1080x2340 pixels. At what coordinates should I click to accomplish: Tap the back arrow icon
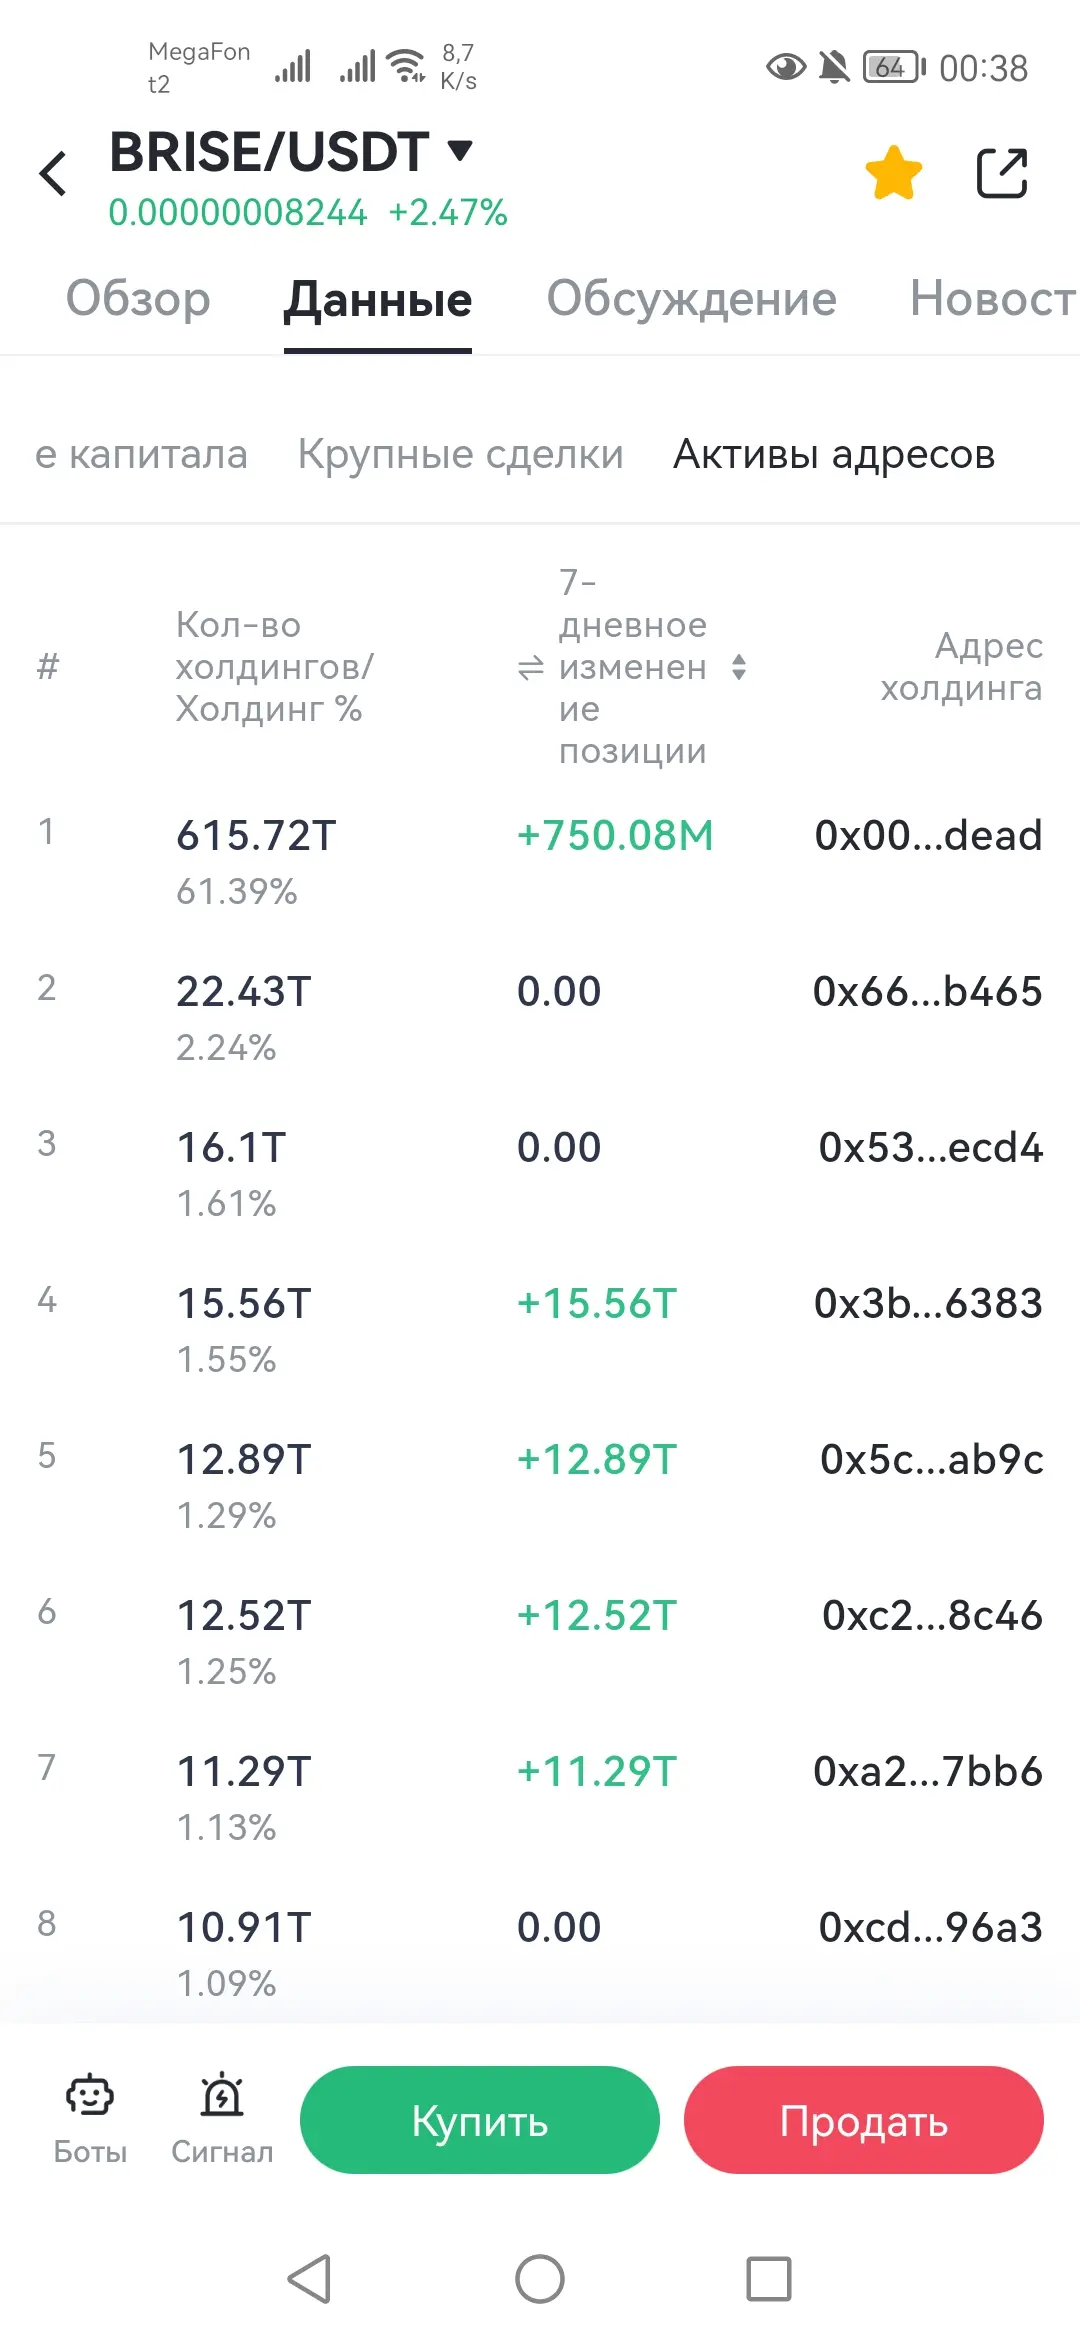click(x=53, y=173)
